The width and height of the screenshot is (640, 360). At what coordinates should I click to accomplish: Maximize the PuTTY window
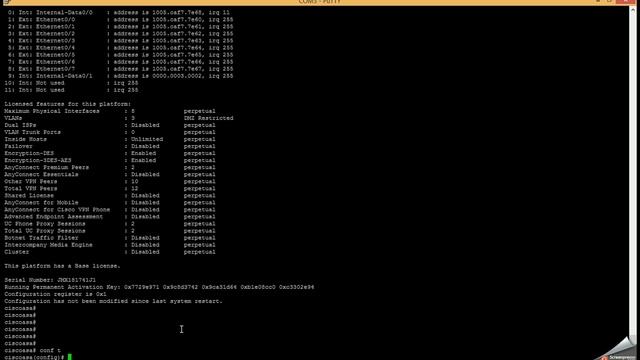pos(609,2)
